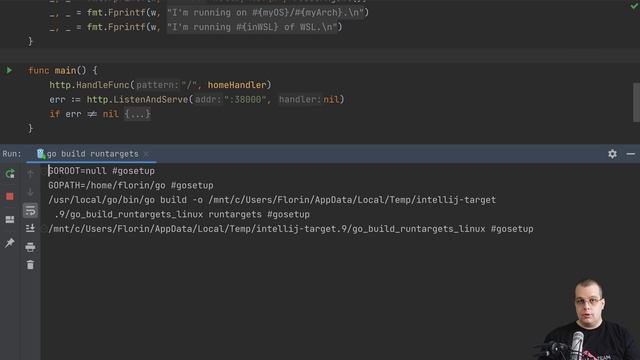Close the 'go build runtargets' tab
640x360 pixels.
click(146, 154)
